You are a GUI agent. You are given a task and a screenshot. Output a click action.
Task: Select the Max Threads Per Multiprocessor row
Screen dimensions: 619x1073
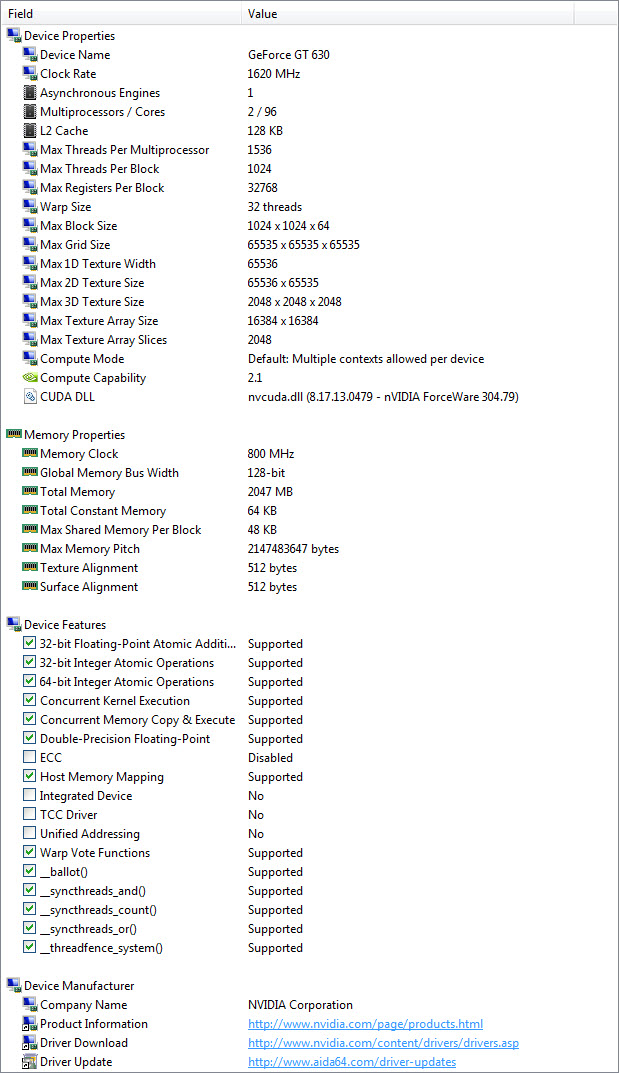pos(309,150)
